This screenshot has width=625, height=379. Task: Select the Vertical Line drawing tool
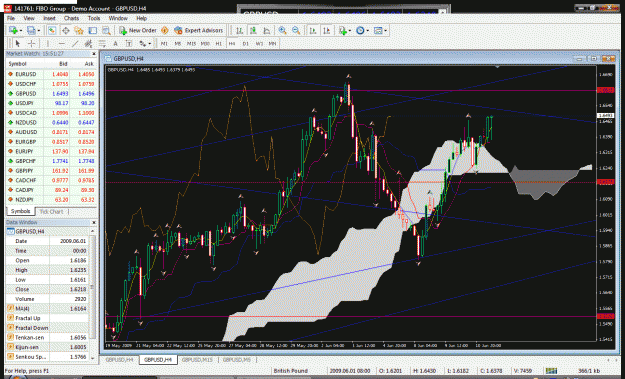pos(48,43)
